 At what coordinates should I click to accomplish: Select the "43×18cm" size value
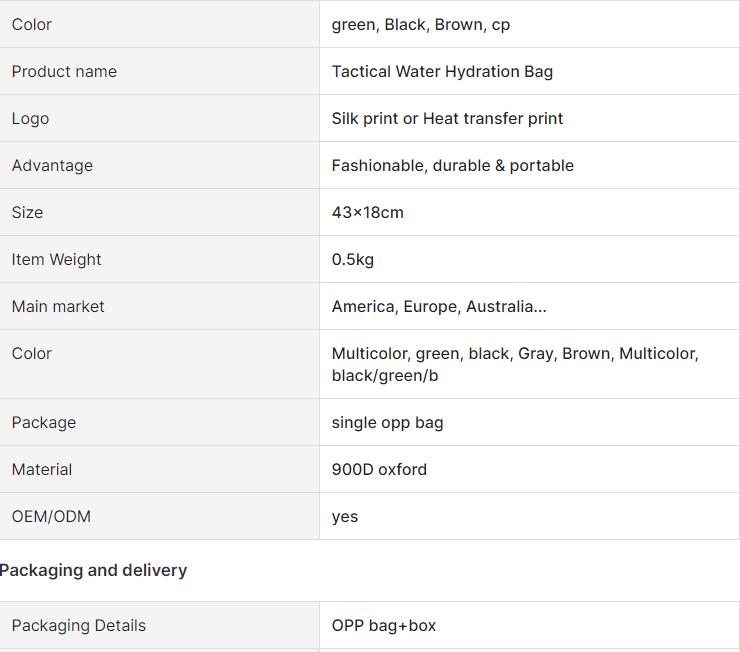[x=367, y=212]
